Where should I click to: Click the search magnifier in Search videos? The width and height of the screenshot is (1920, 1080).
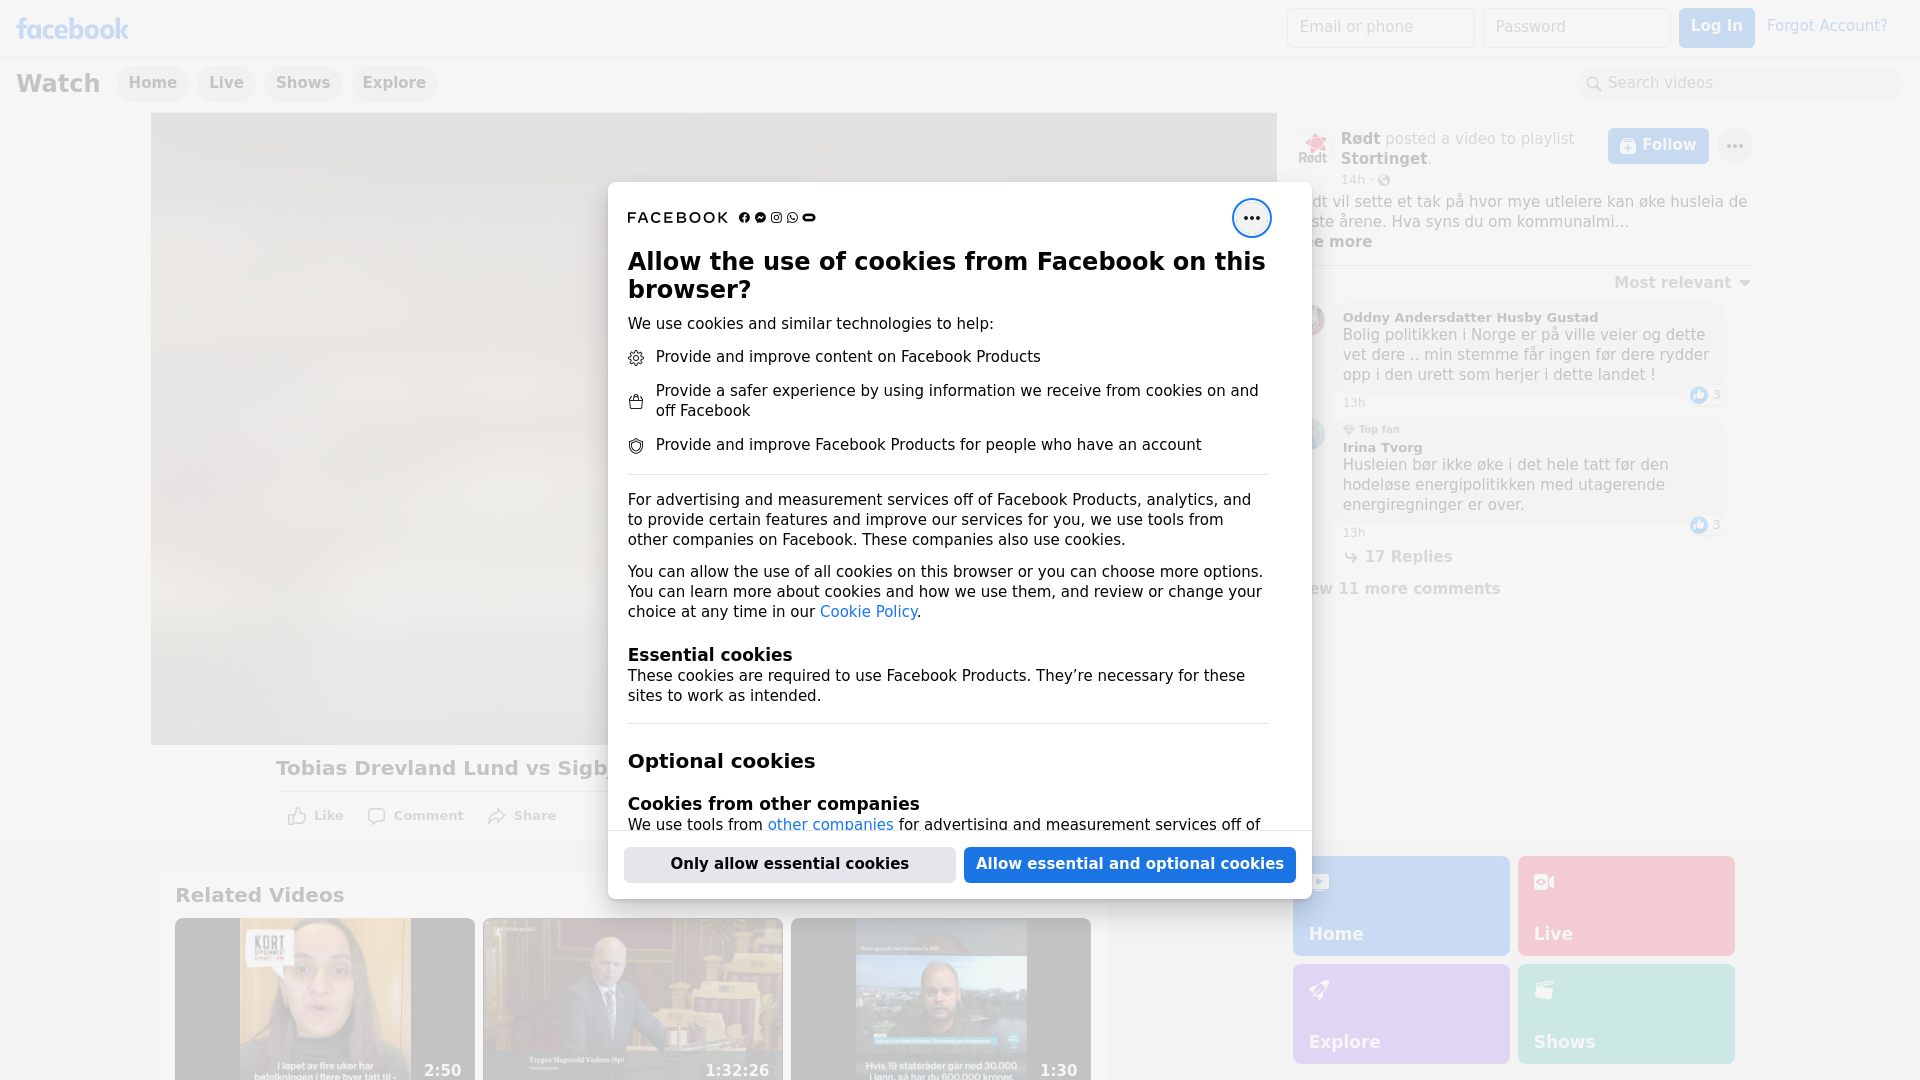1594,84
